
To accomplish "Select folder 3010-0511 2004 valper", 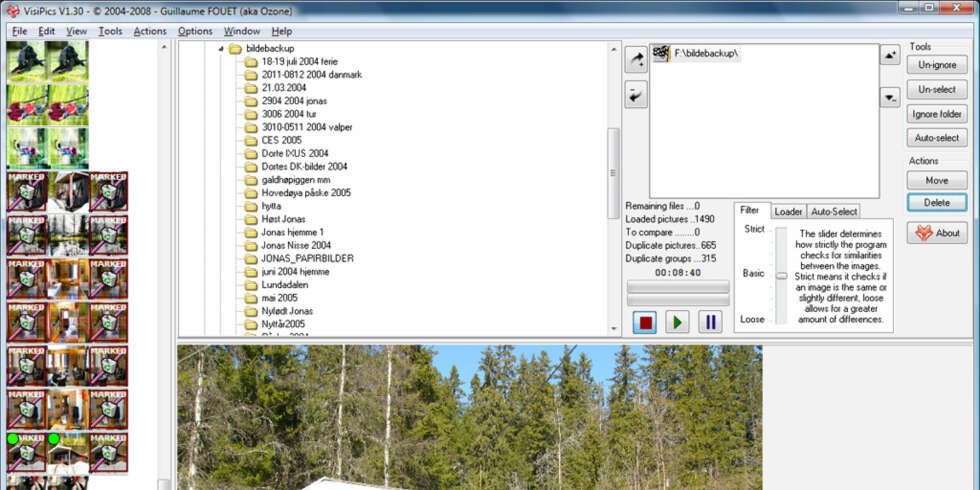I will click(x=307, y=127).
